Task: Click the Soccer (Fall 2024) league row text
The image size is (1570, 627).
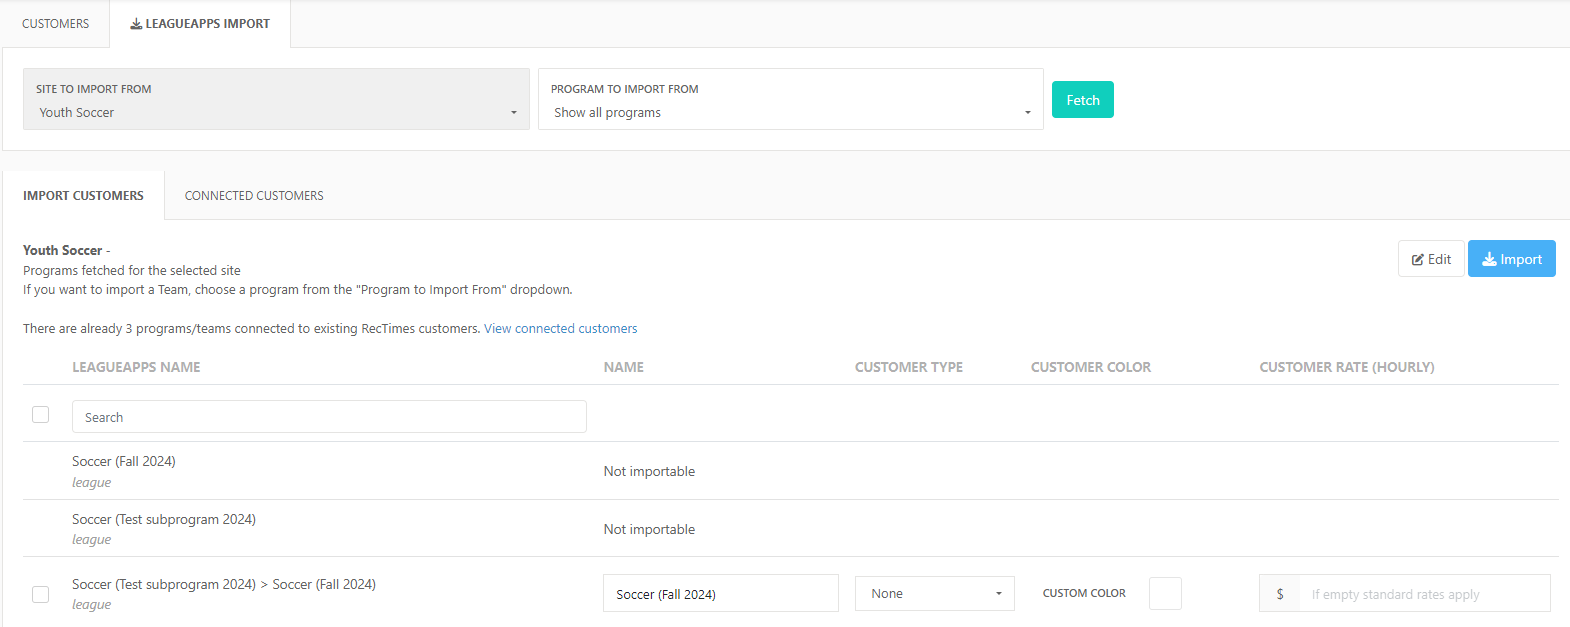Action: point(124,462)
